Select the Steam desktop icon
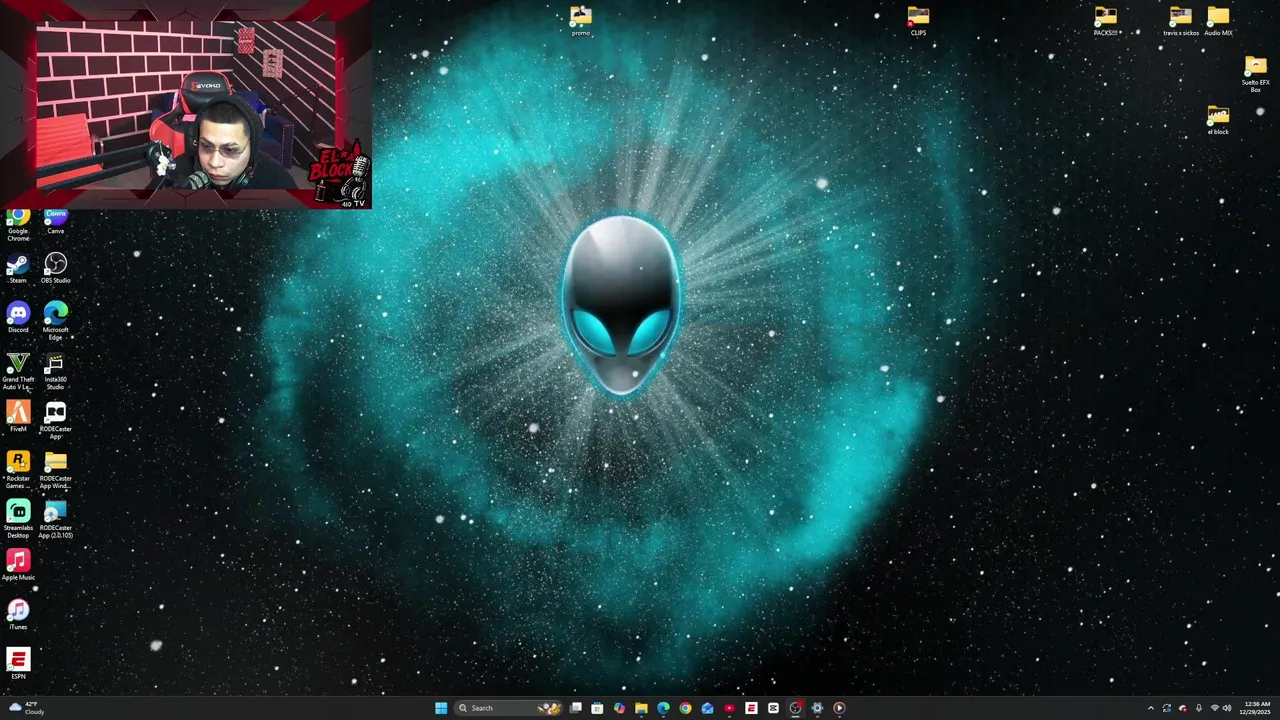 point(18,268)
